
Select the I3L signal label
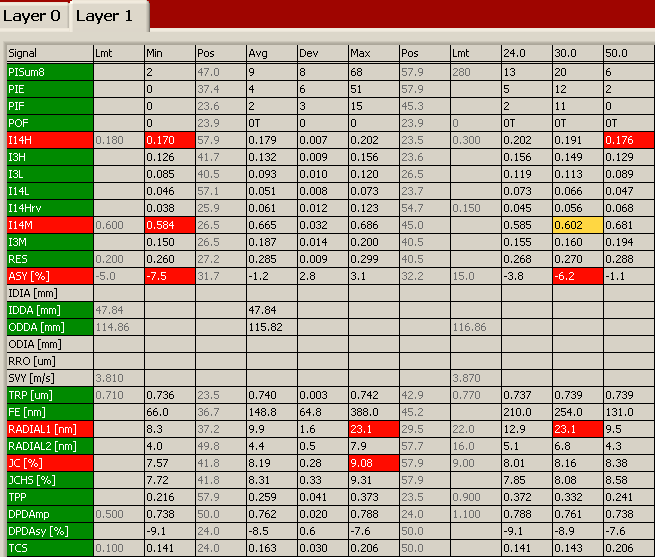(x=50, y=174)
